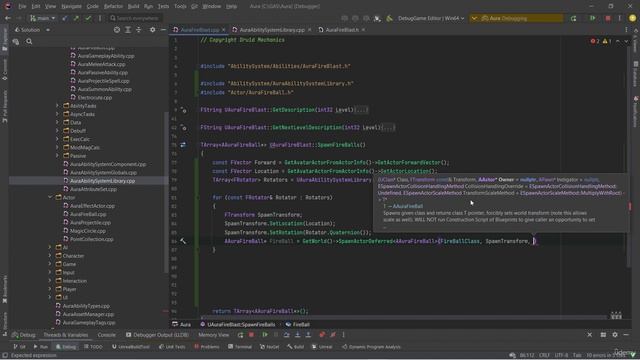Open the Window menu
This screenshot has height=360, width=640.
coord(211,7)
